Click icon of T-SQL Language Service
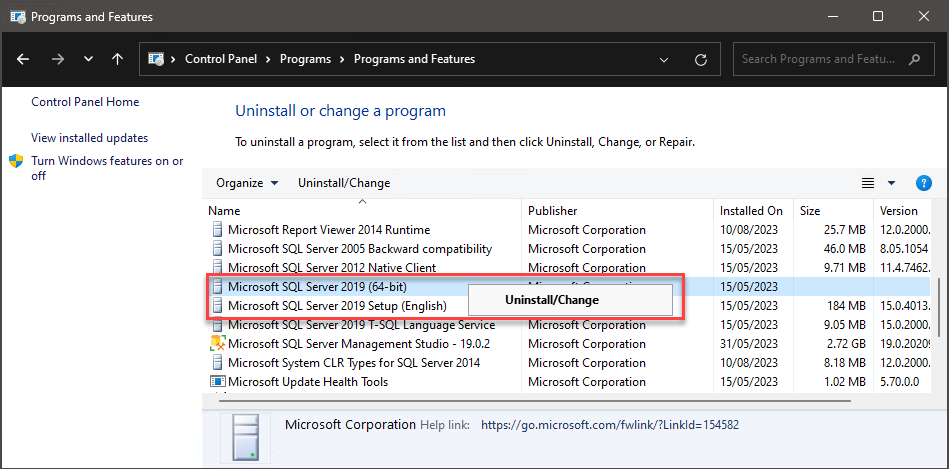The image size is (949, 469). coord(217,325)
